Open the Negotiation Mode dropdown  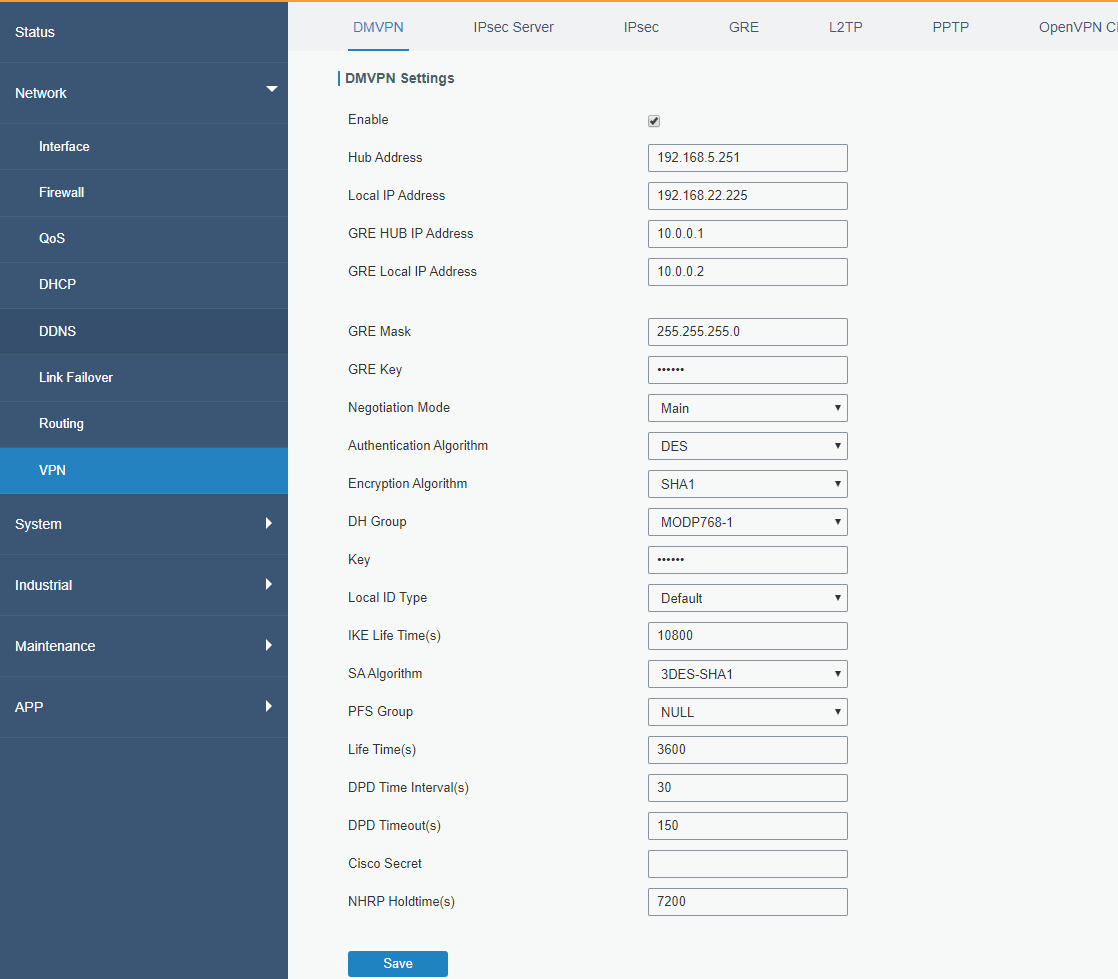pos(747,408)
